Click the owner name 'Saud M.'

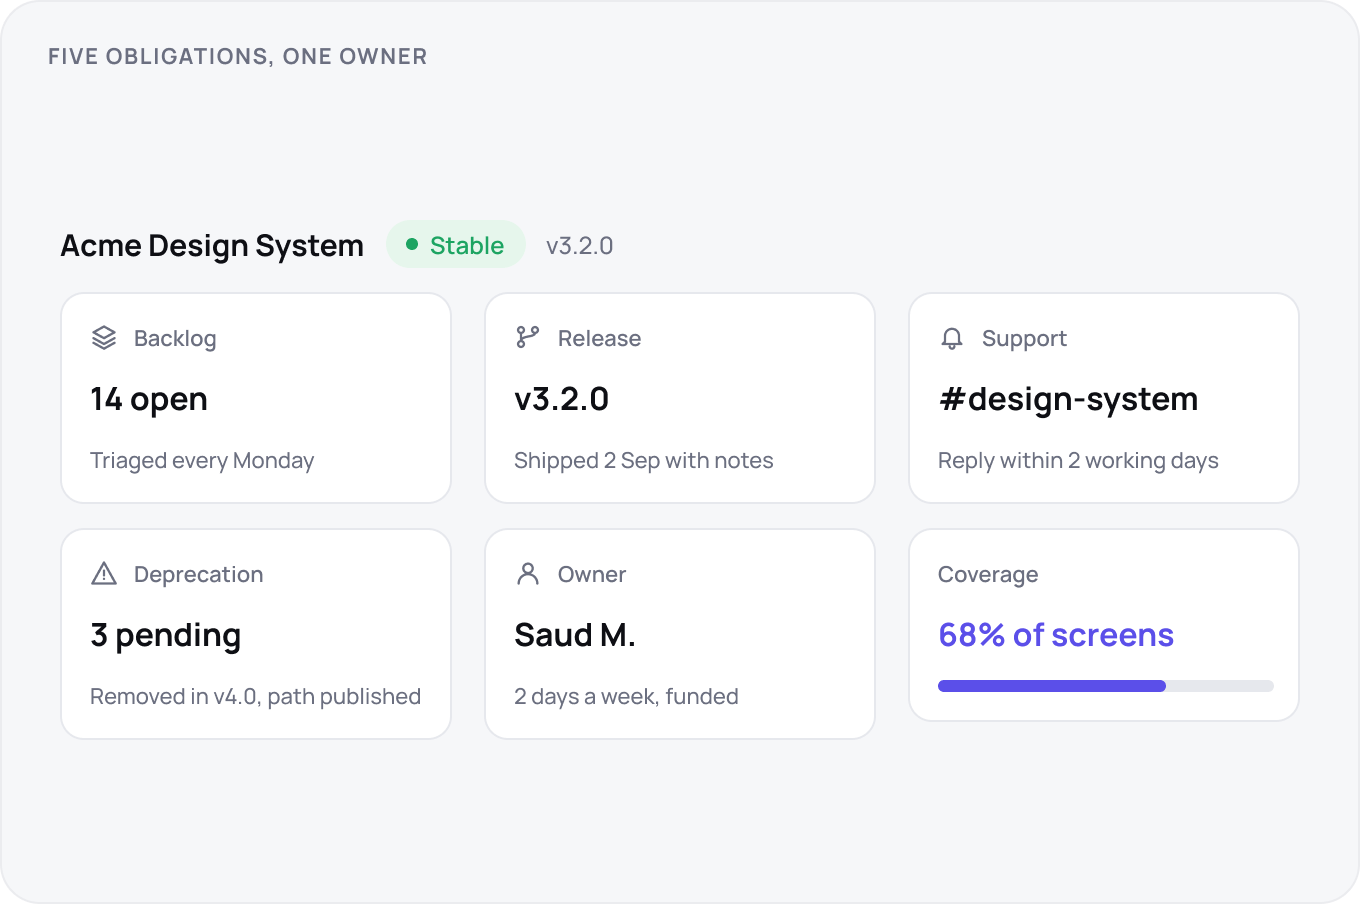575,635
